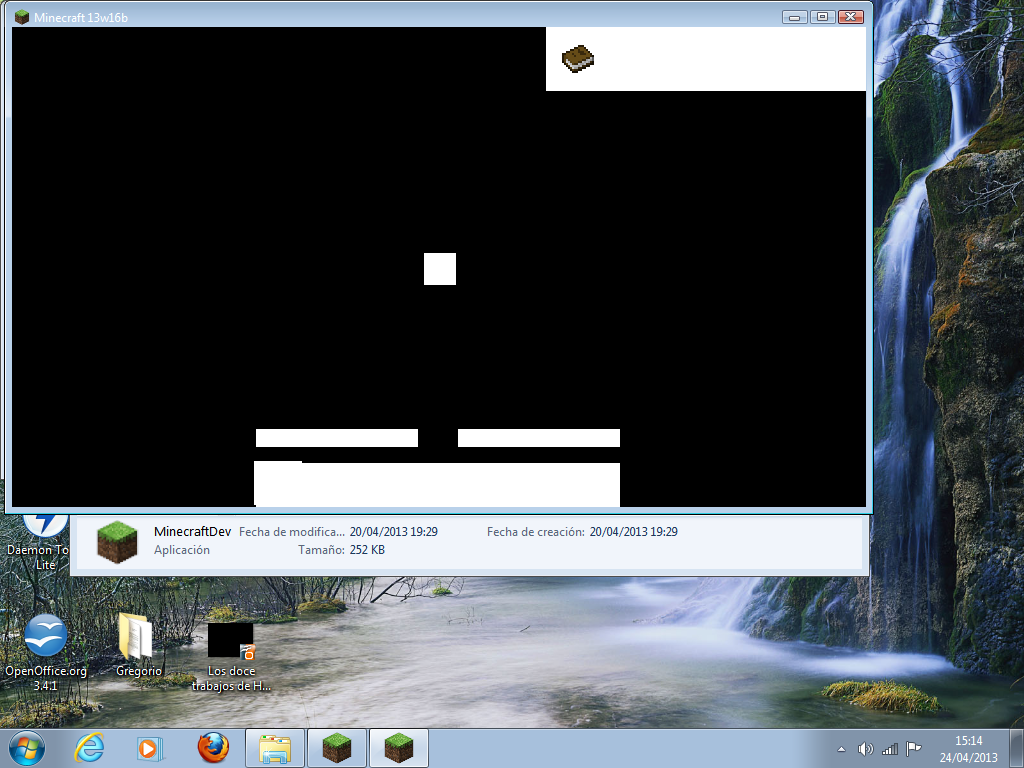
Task: Switch to second Minecraft taskbar button
Action: (399, 748)
